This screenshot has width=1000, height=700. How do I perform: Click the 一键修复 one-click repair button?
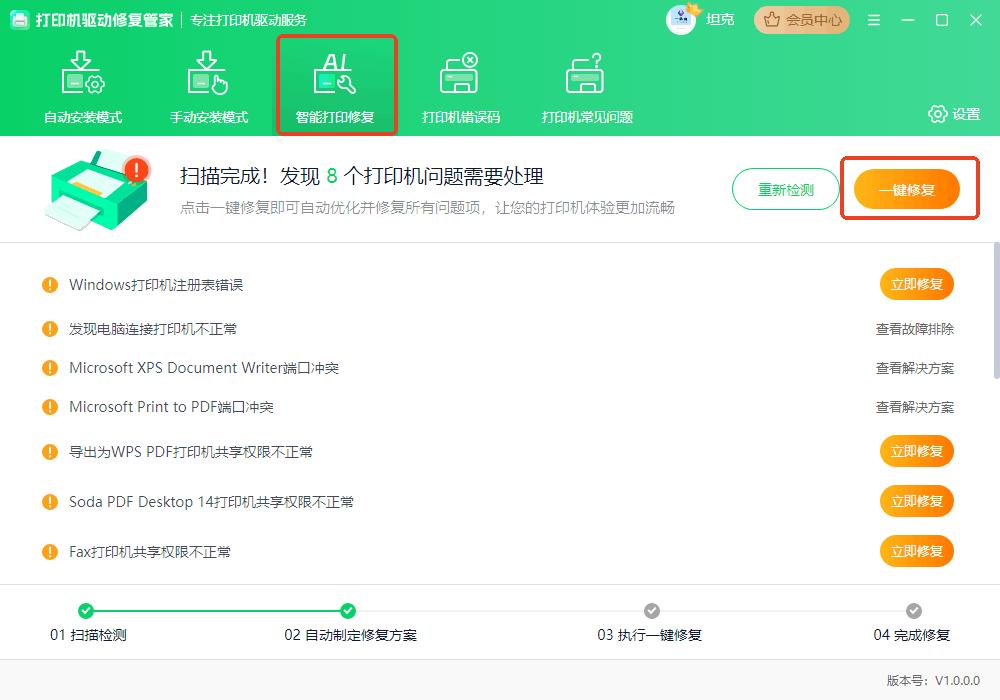(x=905, y=188)
